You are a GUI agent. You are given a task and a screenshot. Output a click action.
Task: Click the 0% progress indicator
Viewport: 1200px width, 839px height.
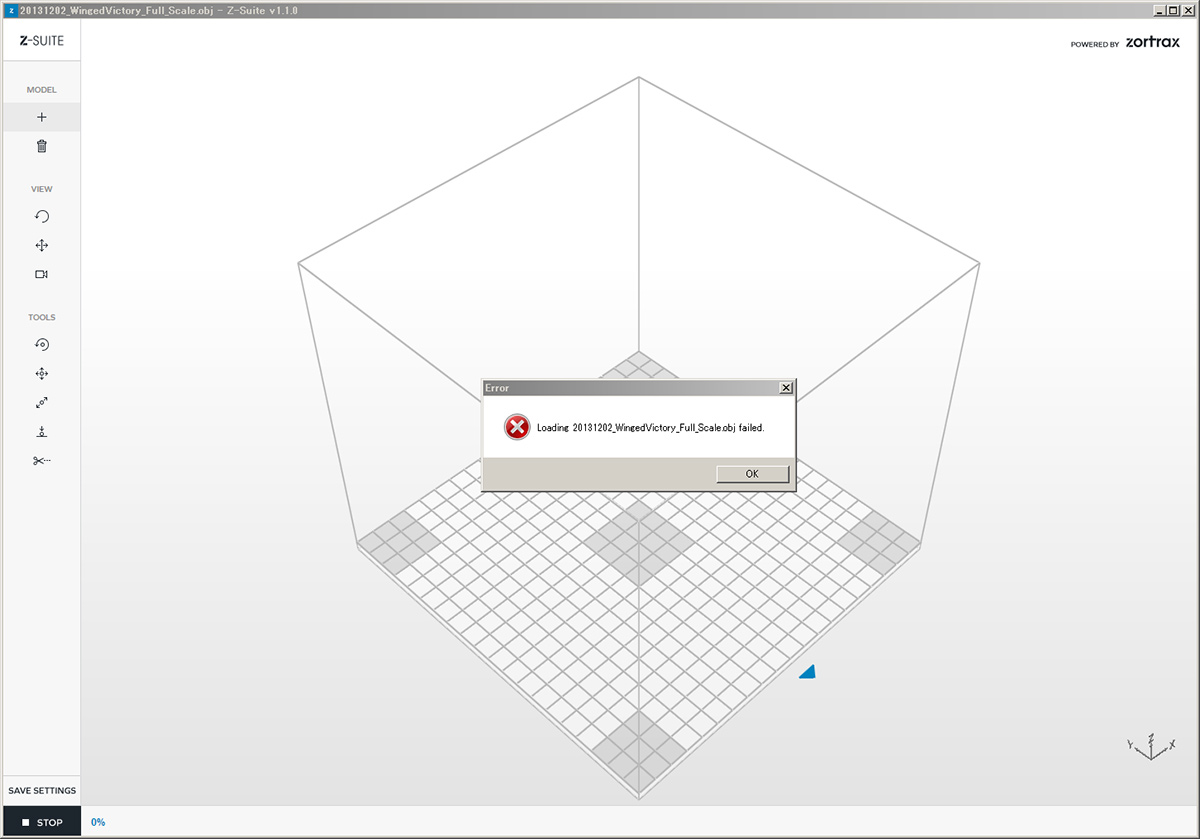coord(98,822)
